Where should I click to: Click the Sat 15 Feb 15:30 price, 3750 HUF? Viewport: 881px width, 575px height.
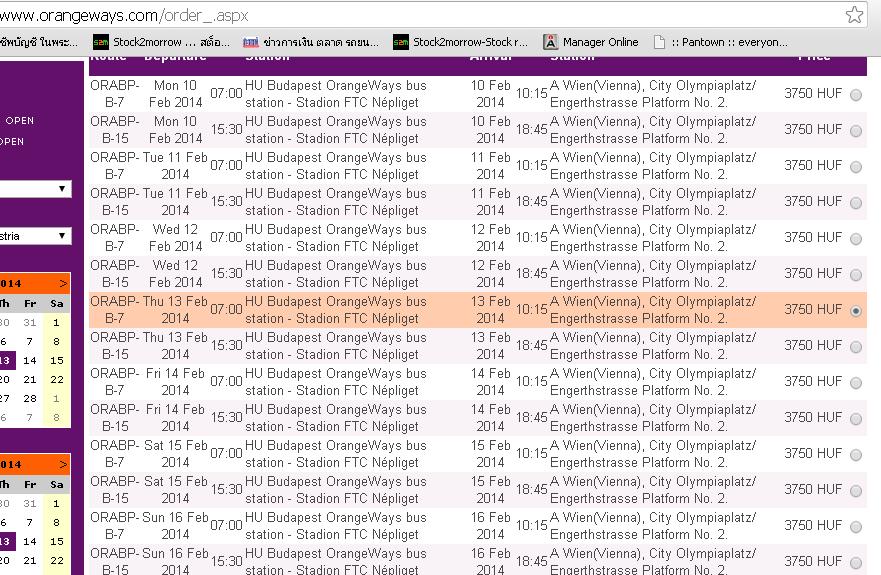(813, 489)
